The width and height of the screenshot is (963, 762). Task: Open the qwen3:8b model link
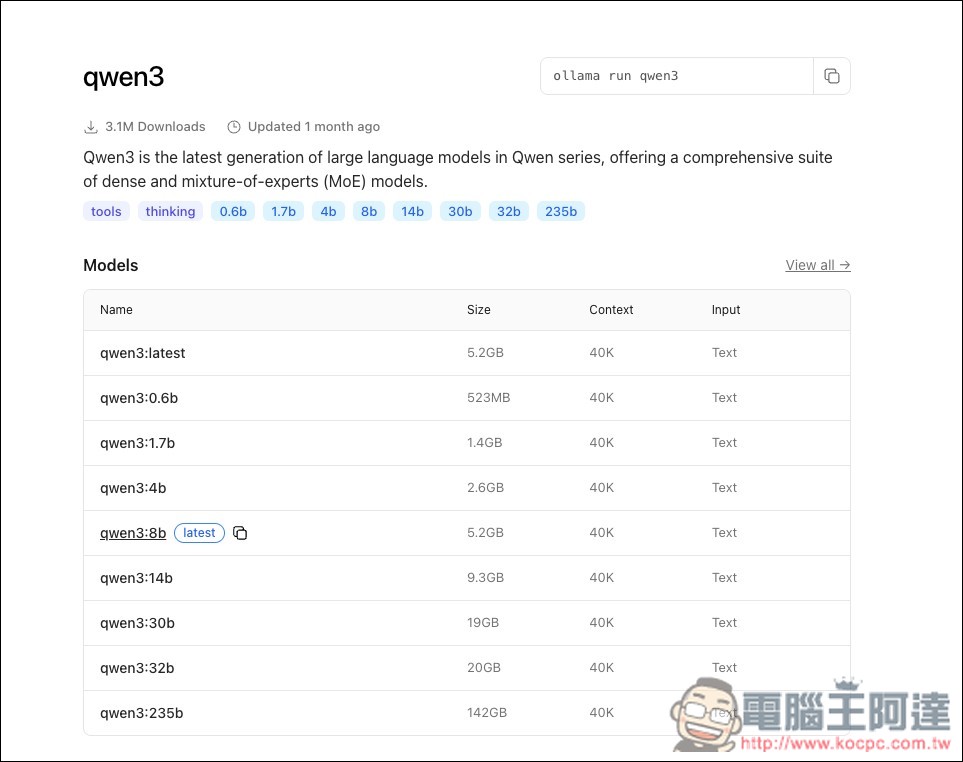click(x=133, y=533)
